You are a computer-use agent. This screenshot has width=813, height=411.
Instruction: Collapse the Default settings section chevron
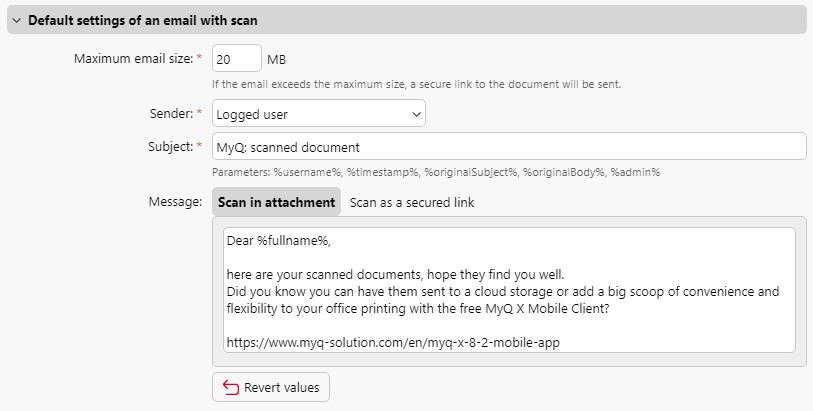pos(16,20)
